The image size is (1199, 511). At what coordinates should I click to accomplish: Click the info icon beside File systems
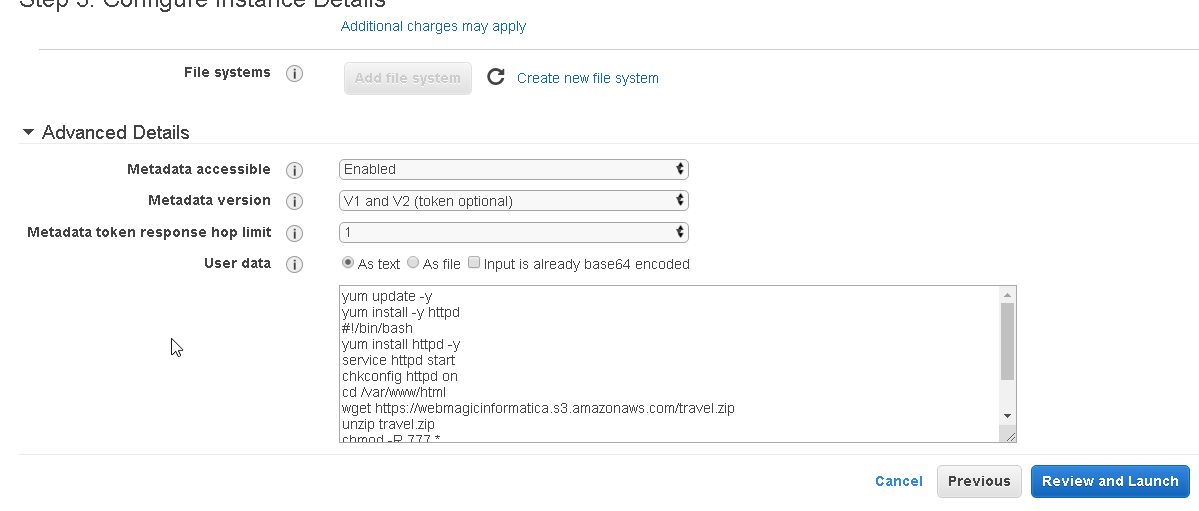click(x=294, y=73)
